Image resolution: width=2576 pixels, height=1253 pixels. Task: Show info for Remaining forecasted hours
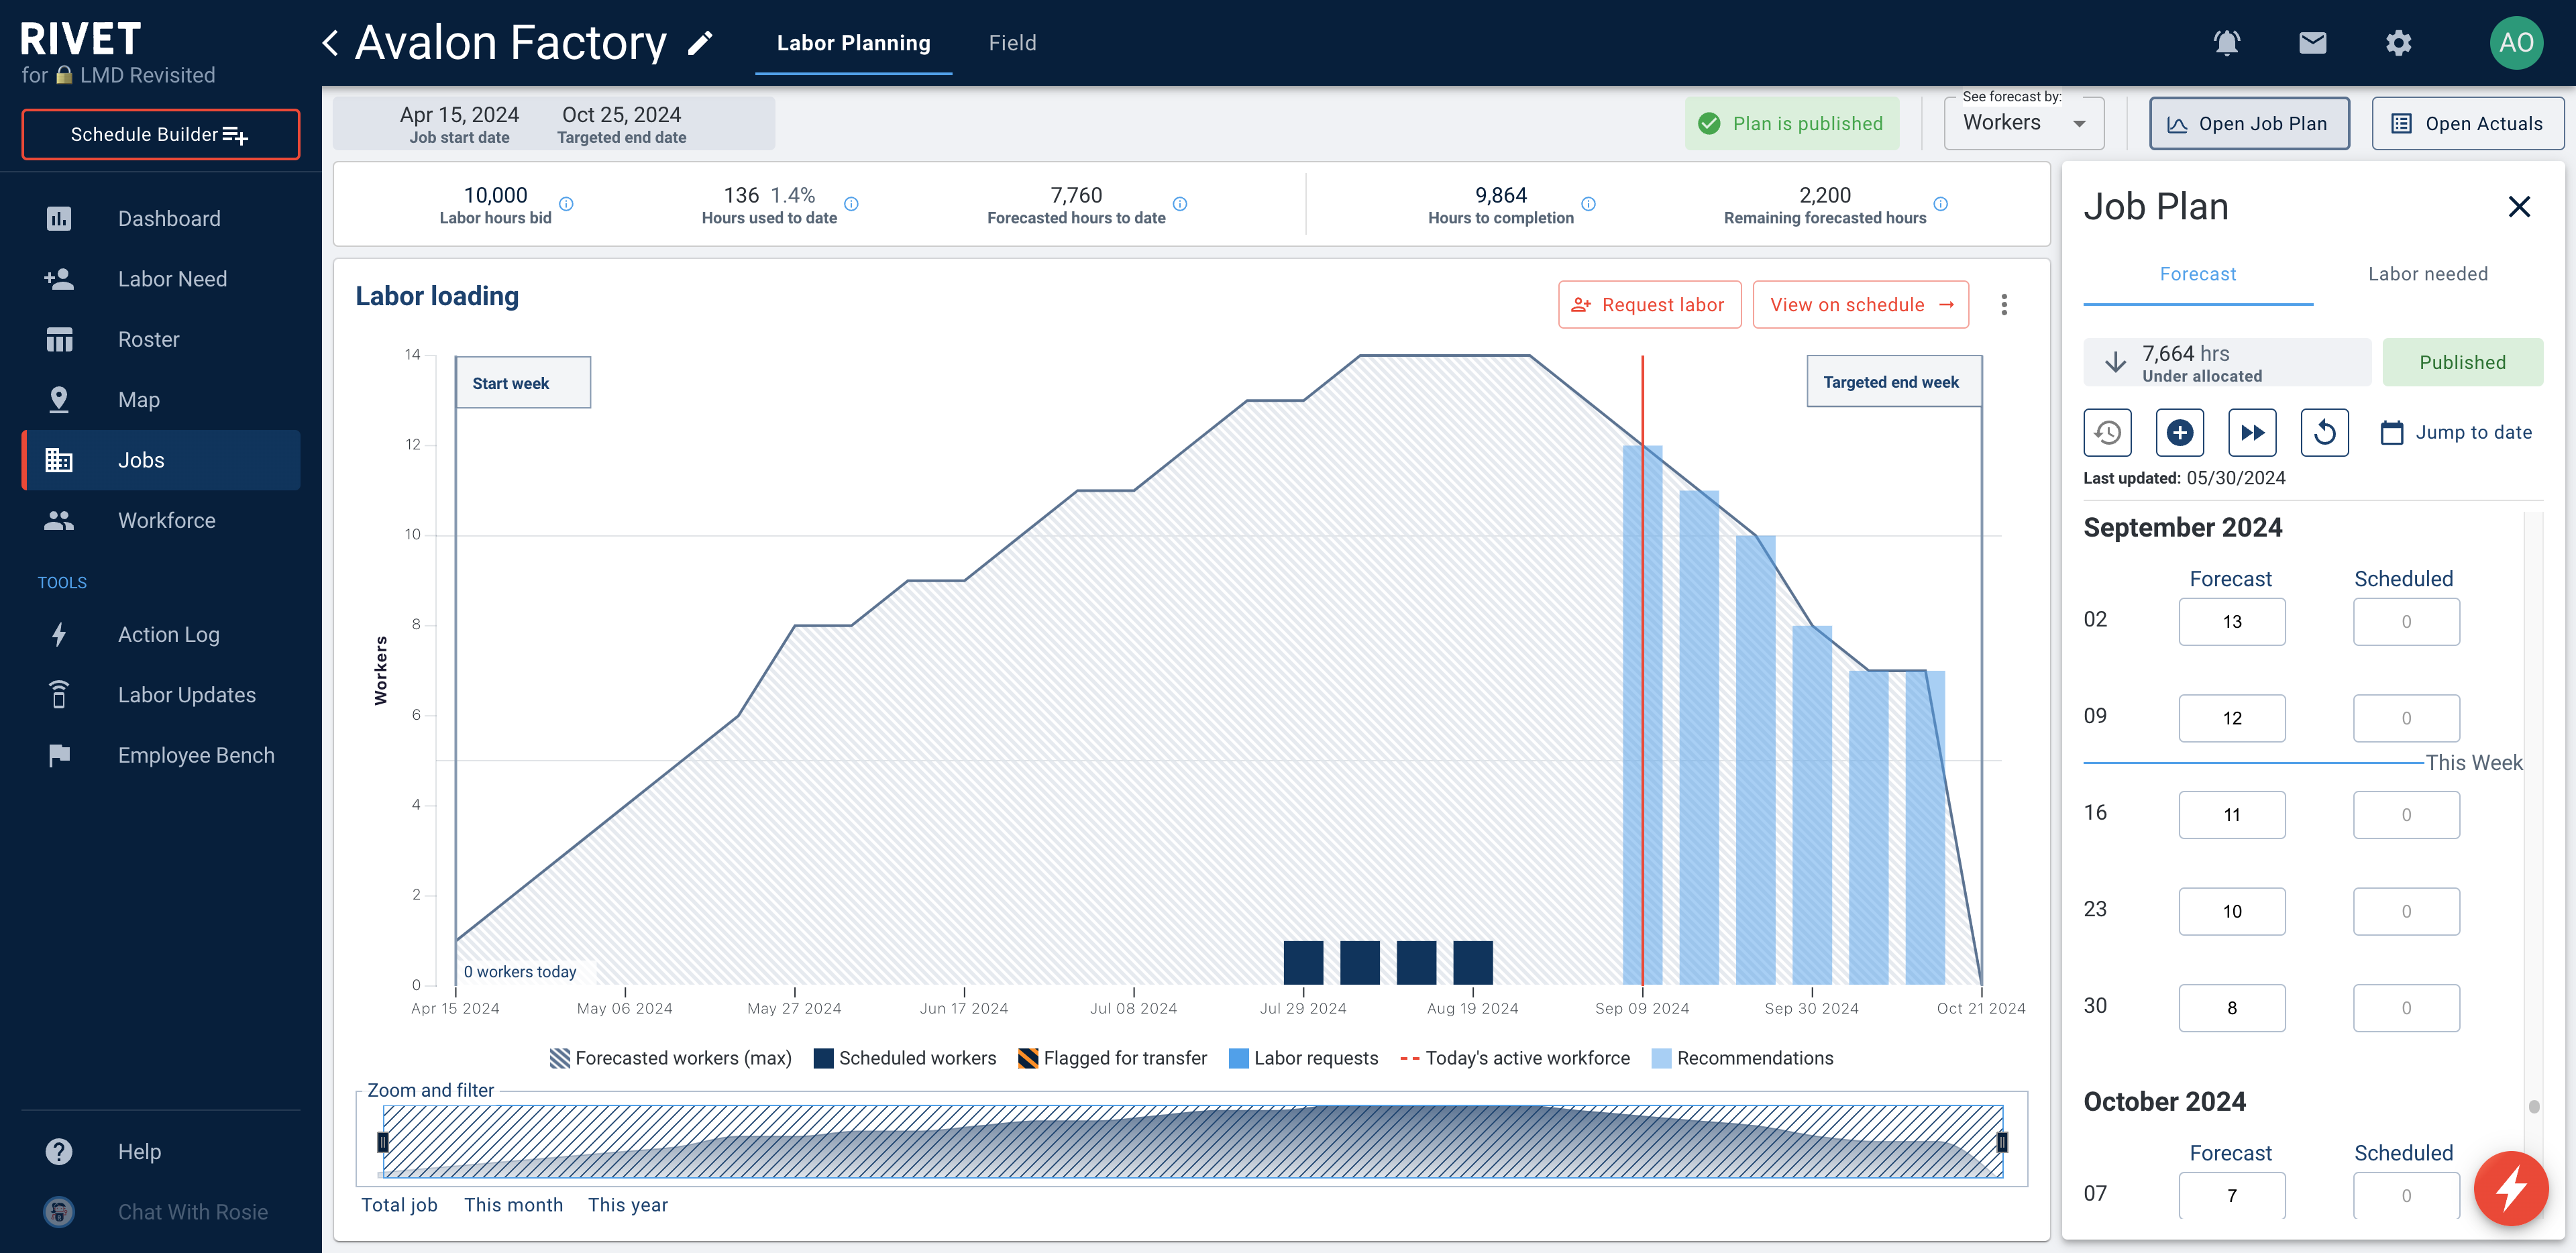coord(1941,204)
